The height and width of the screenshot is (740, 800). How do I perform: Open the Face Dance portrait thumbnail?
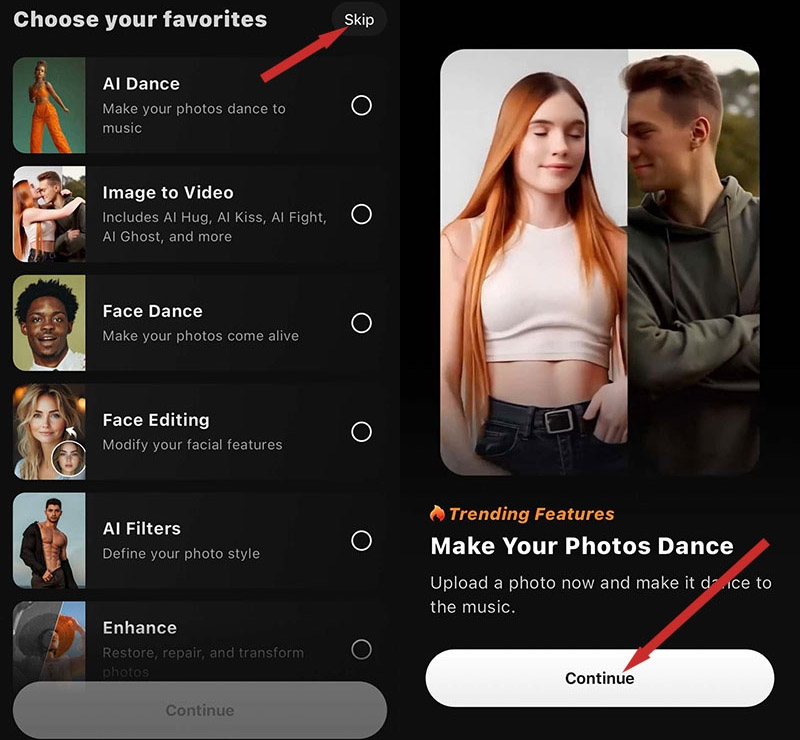pyautogui.click(x=49, y=323)
